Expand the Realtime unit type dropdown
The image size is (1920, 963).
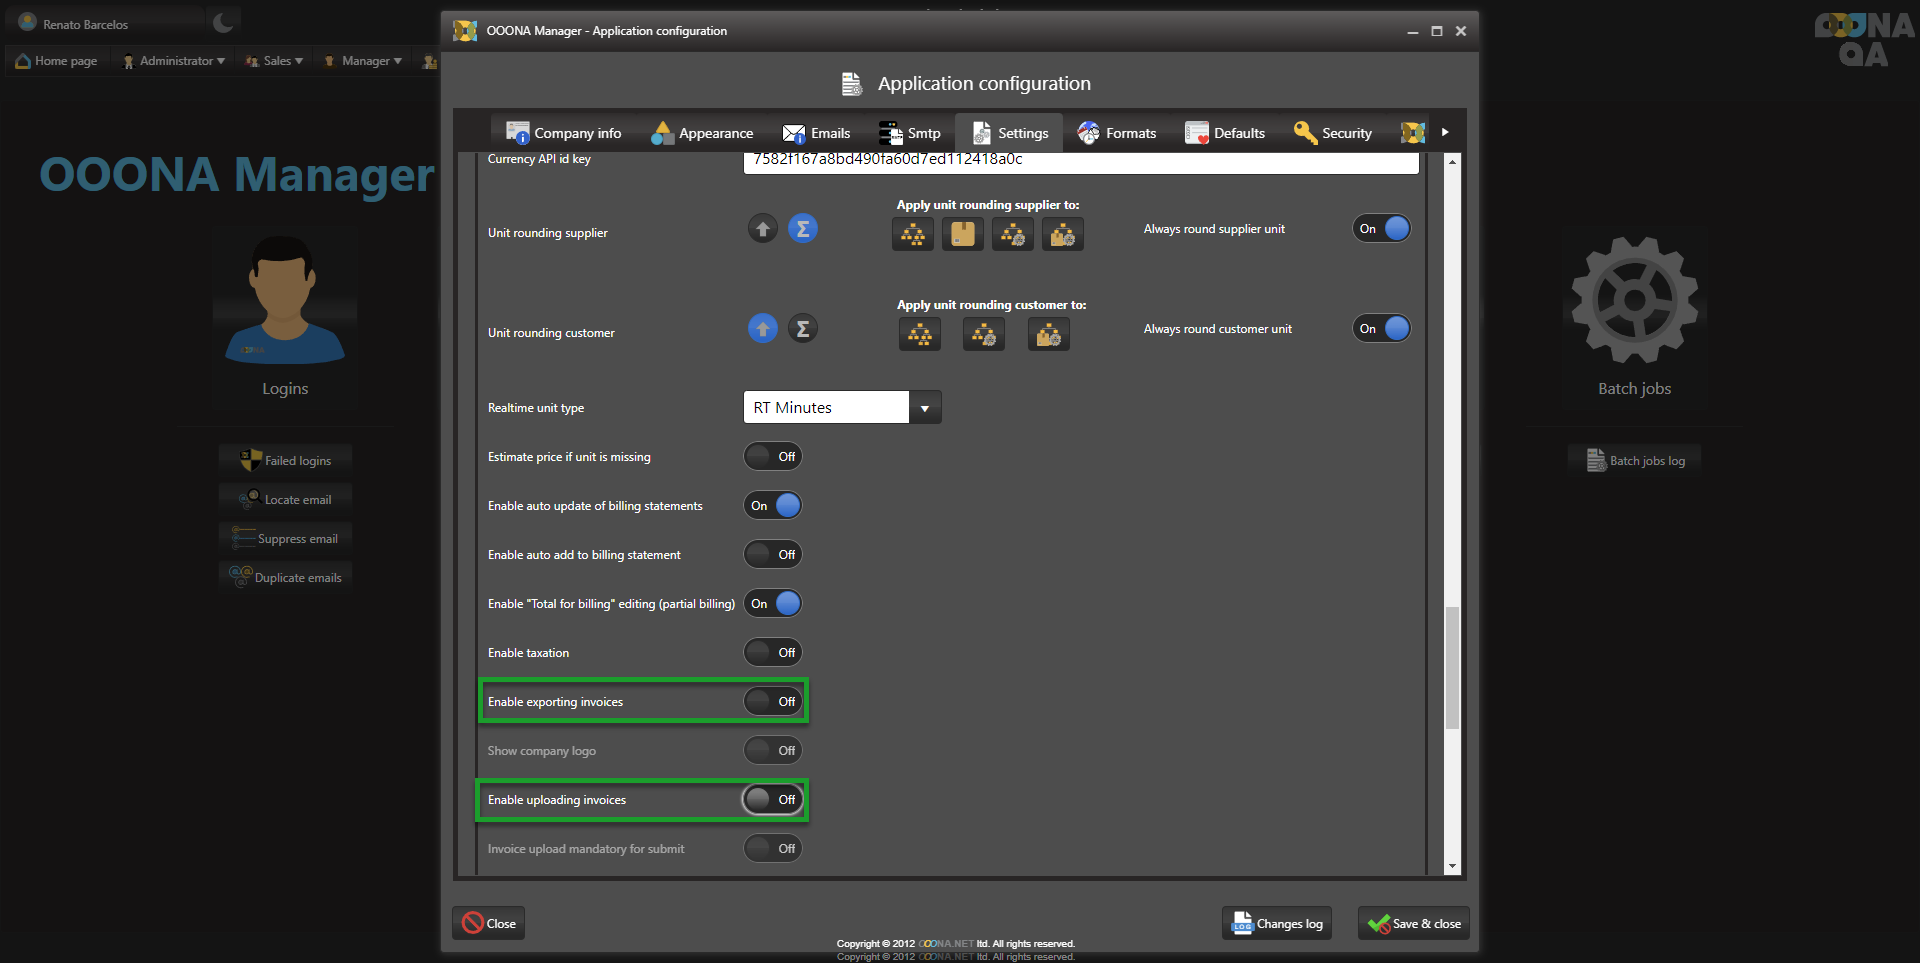click(x=924, y=408)
